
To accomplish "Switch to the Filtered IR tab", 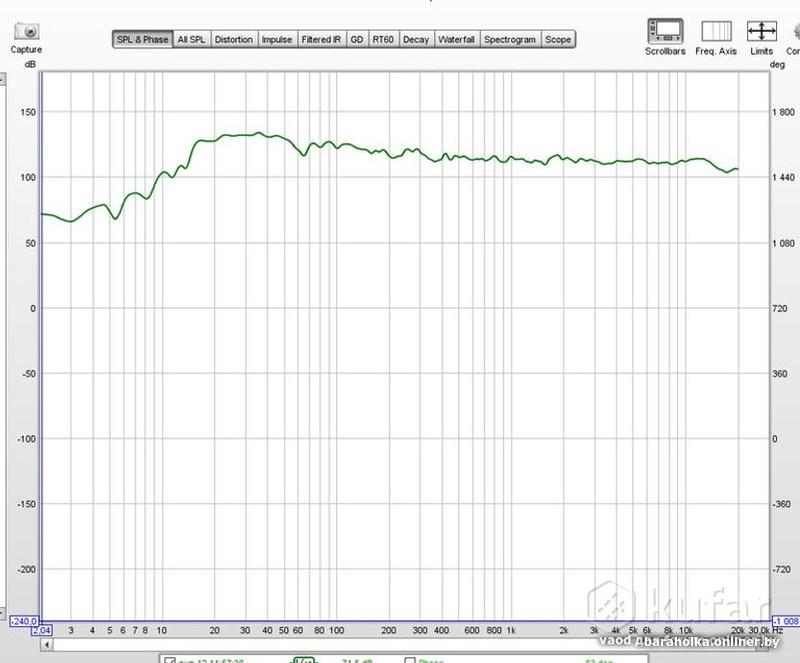I will pos(321,39).
